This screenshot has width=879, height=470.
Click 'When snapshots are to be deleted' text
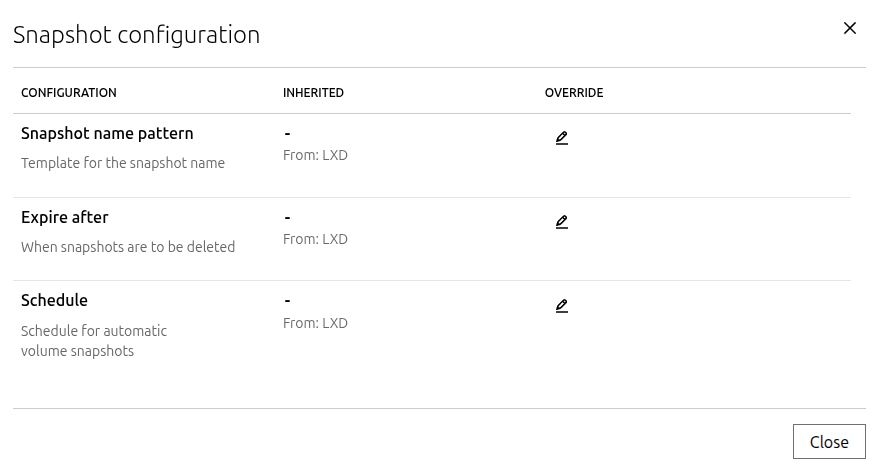coord(128,247)
